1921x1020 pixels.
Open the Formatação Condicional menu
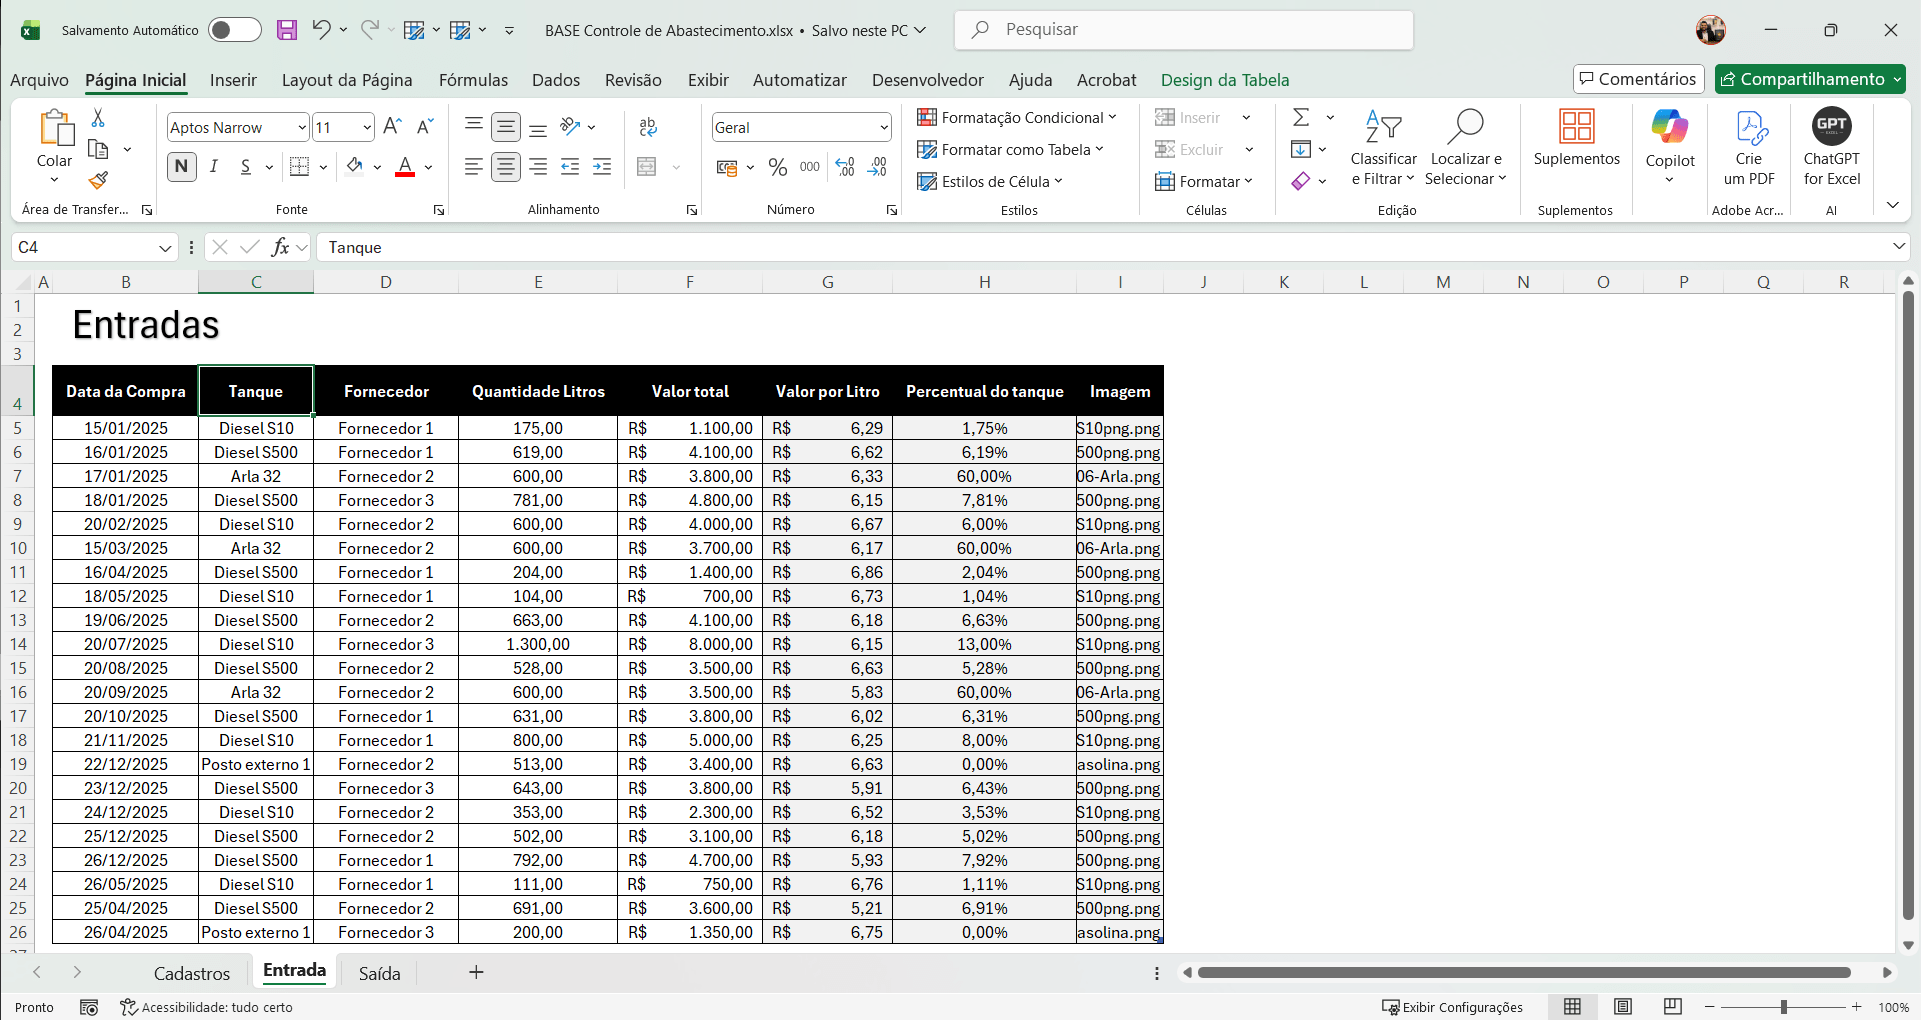[1018, 117]
